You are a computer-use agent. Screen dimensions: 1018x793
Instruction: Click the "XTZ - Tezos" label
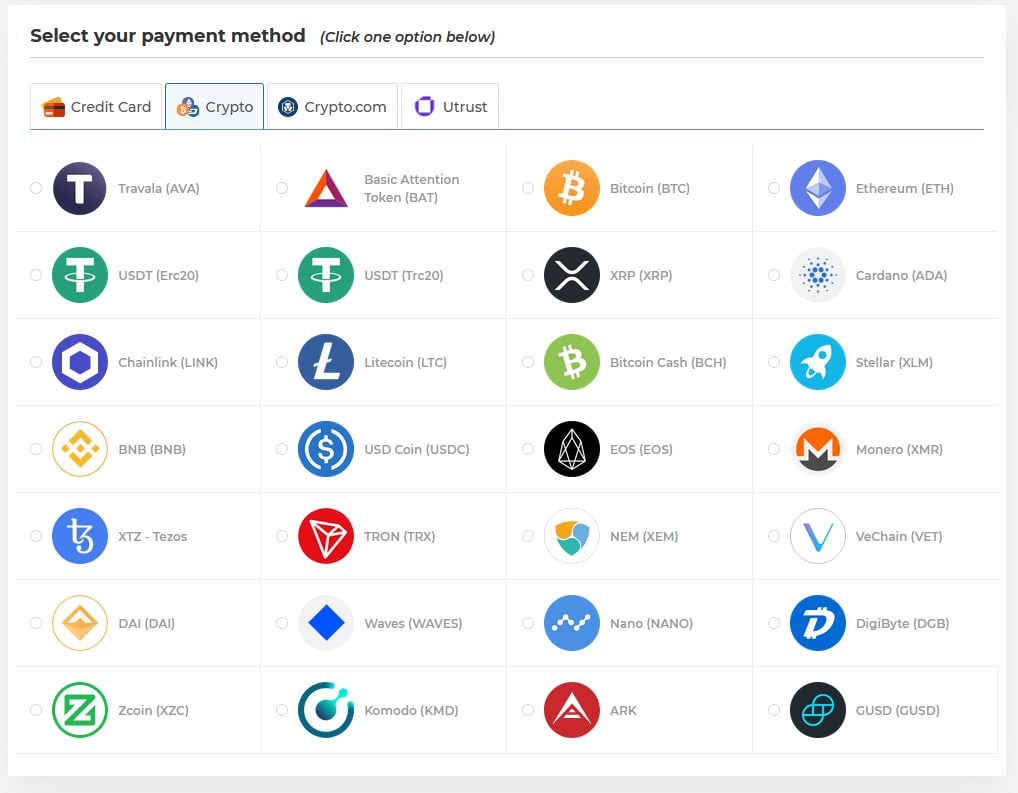coord(153,536)
